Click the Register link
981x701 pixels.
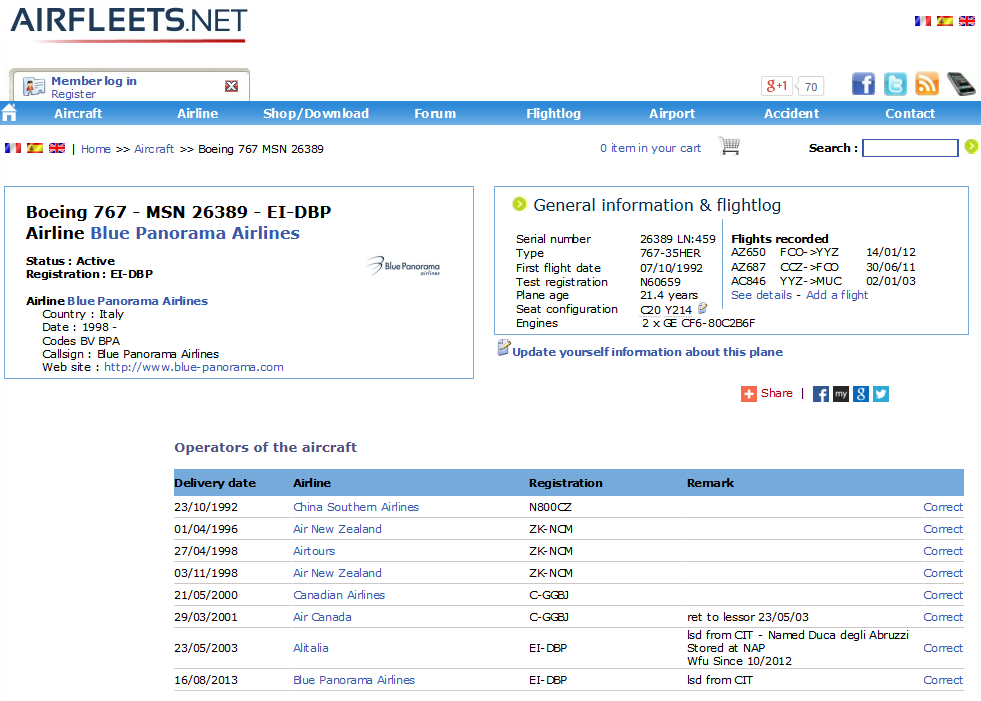point(74,94)
